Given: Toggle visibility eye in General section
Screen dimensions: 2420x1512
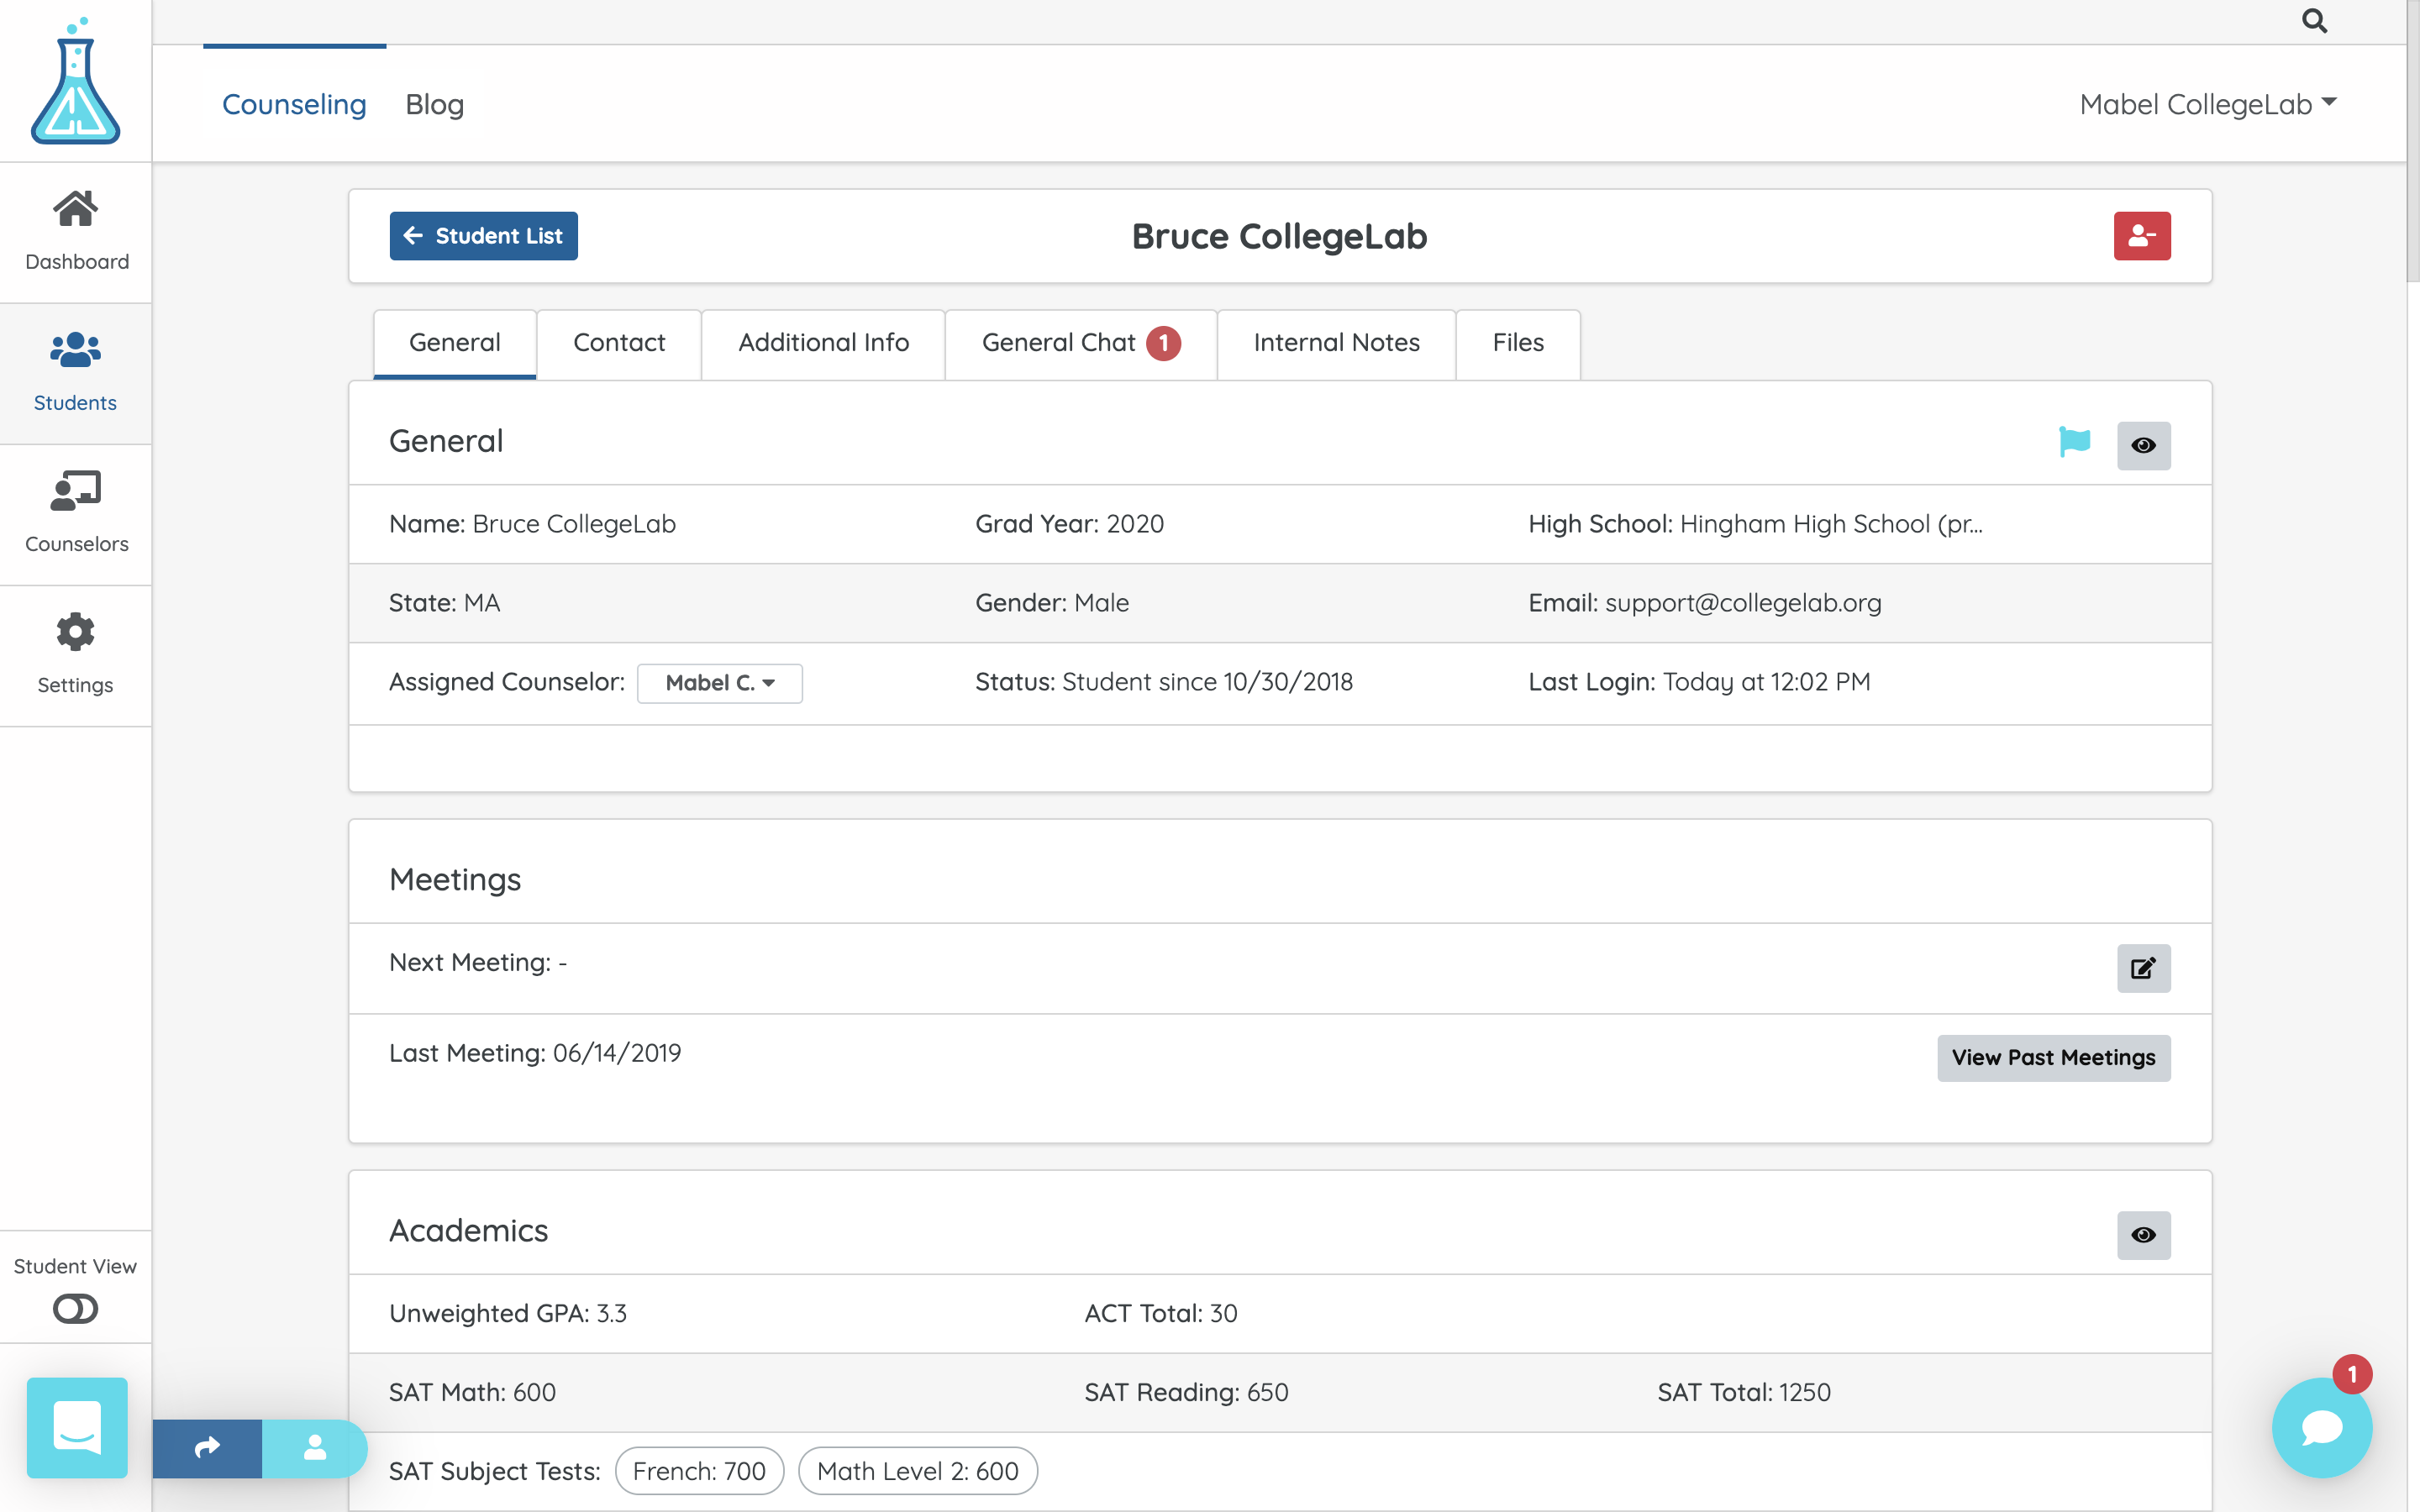Looking at the screenshot, I should (x=2143, y=445).
